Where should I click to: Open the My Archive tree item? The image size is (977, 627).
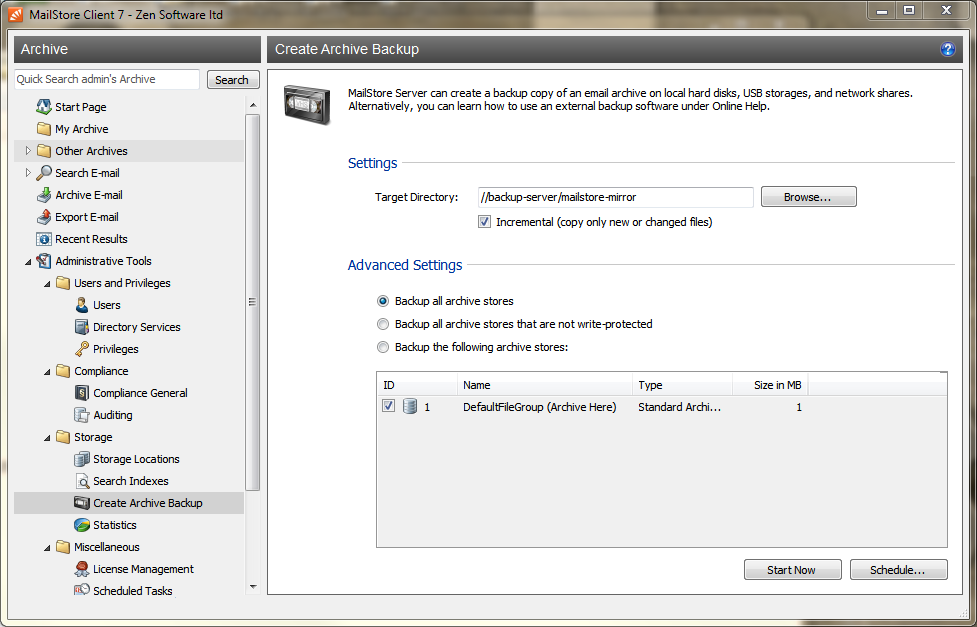pyautogui.click(x=82, y=129)
